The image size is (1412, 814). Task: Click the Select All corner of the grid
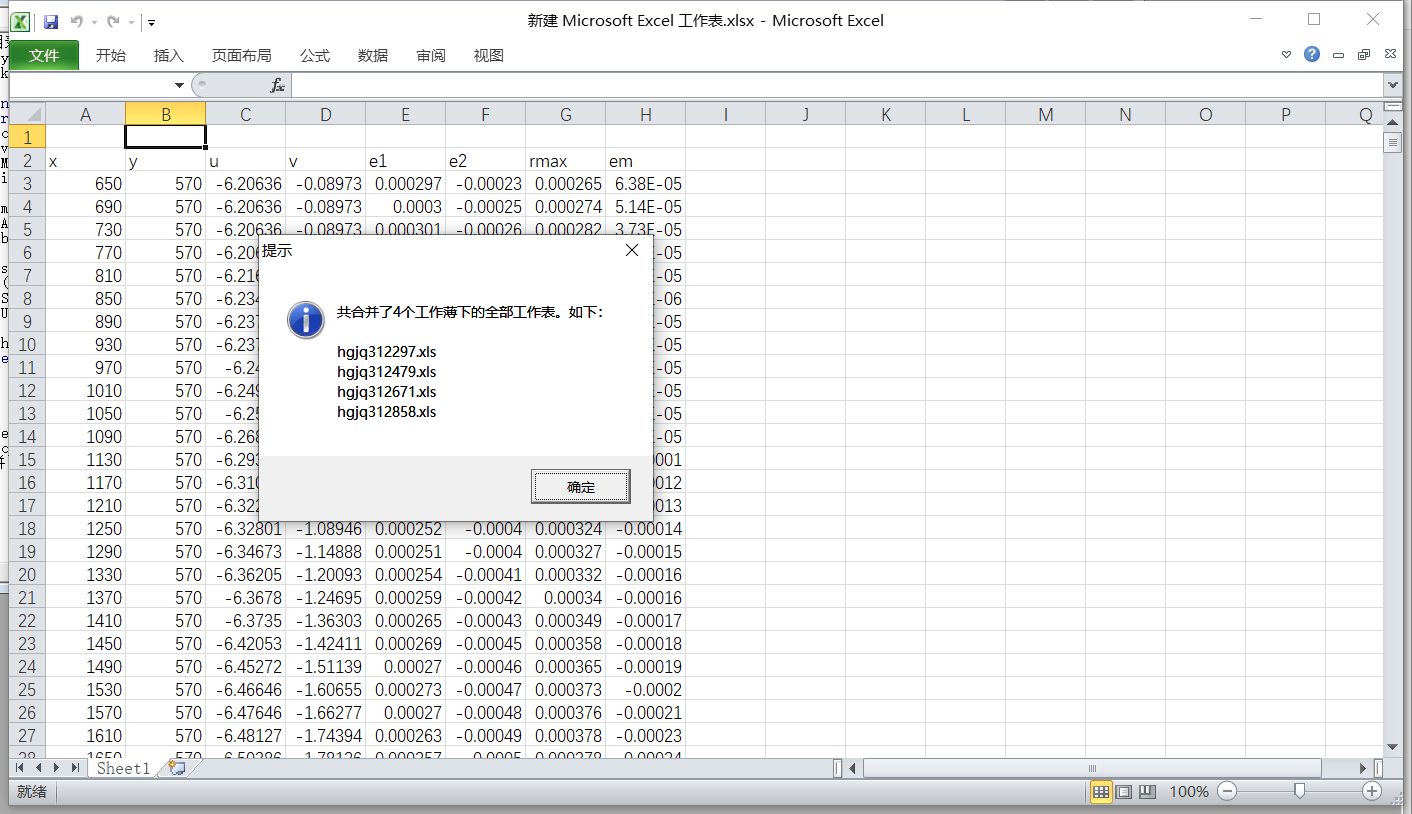point(27,114)
